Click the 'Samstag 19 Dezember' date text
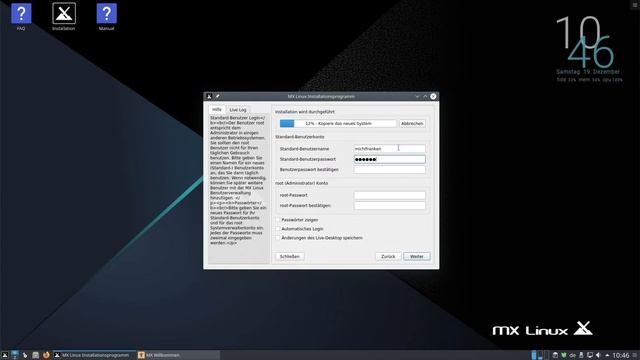The height and width of the screenshot is (360, 640). pyautogui.click(x=588, y=72)
